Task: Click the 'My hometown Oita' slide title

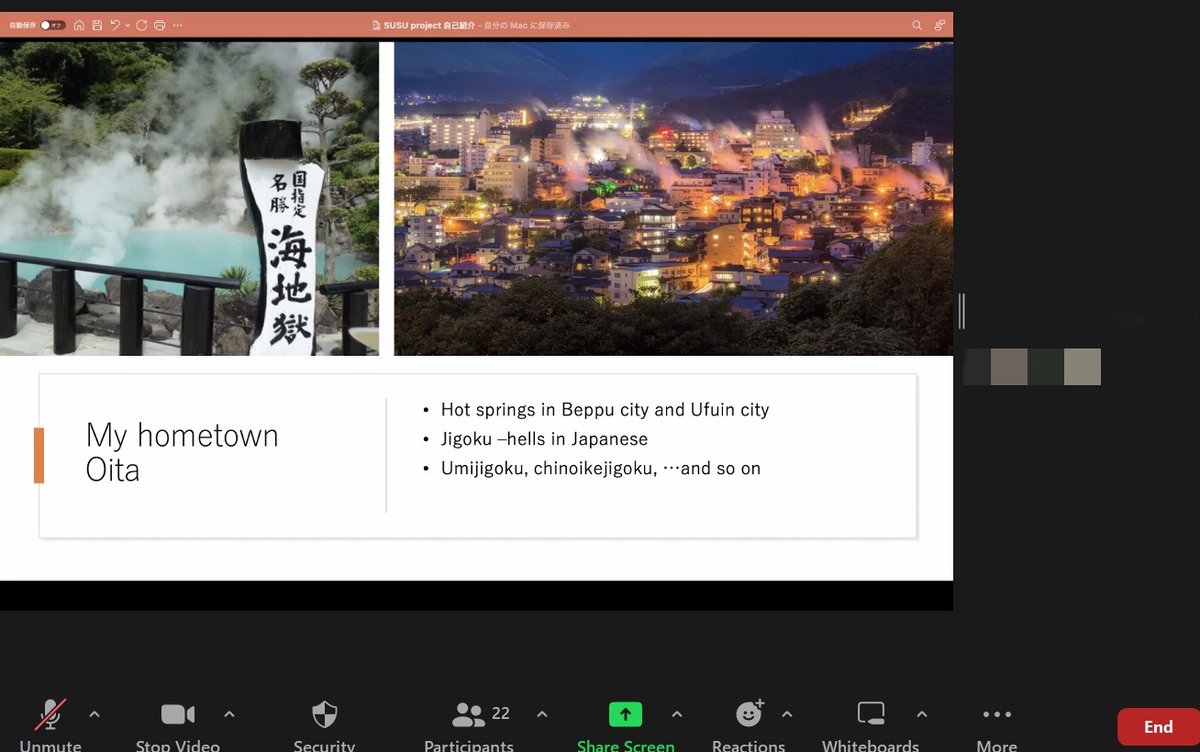Action: 182,452
